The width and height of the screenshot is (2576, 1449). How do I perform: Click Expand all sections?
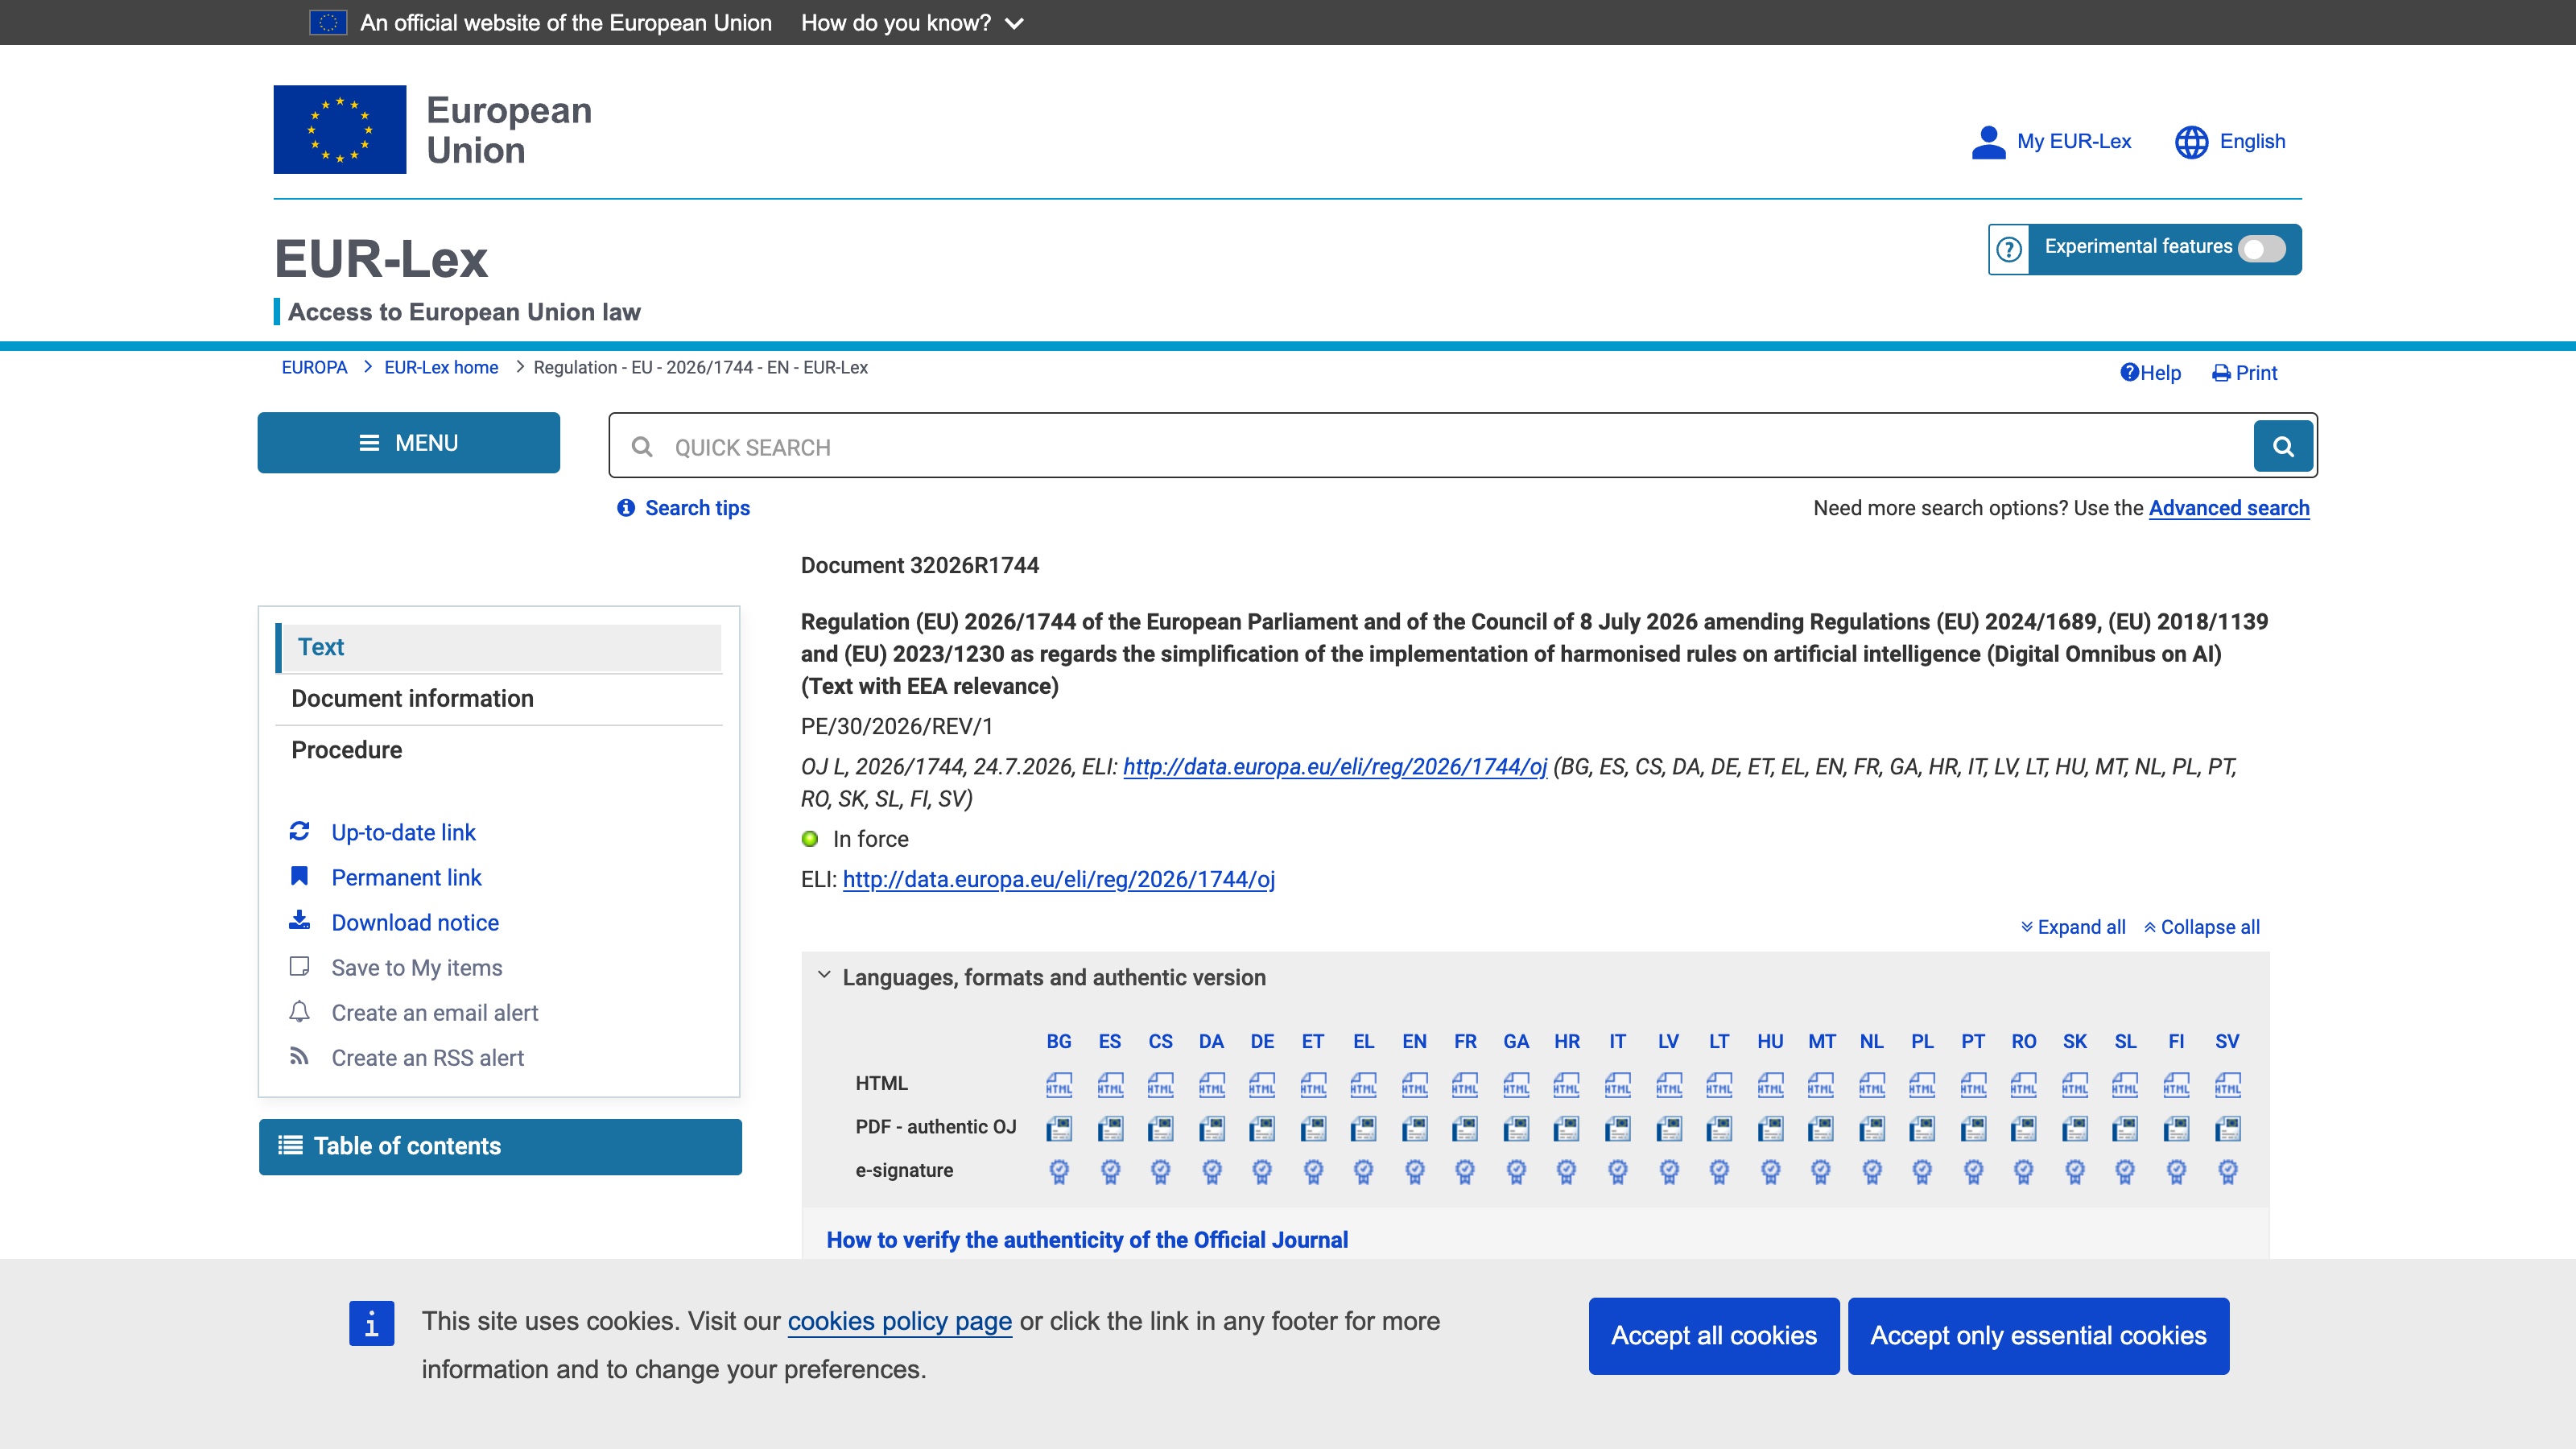(x=2073, y=927)
